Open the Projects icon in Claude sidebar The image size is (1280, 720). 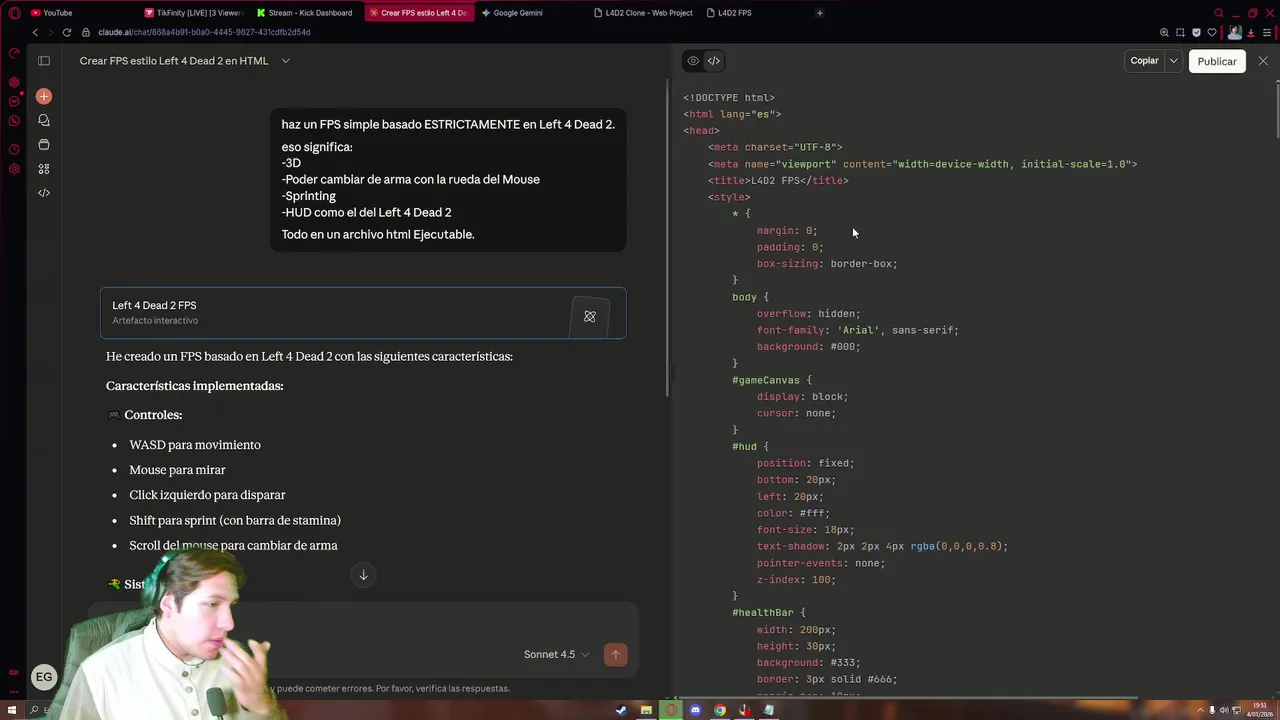pos(44,144)
